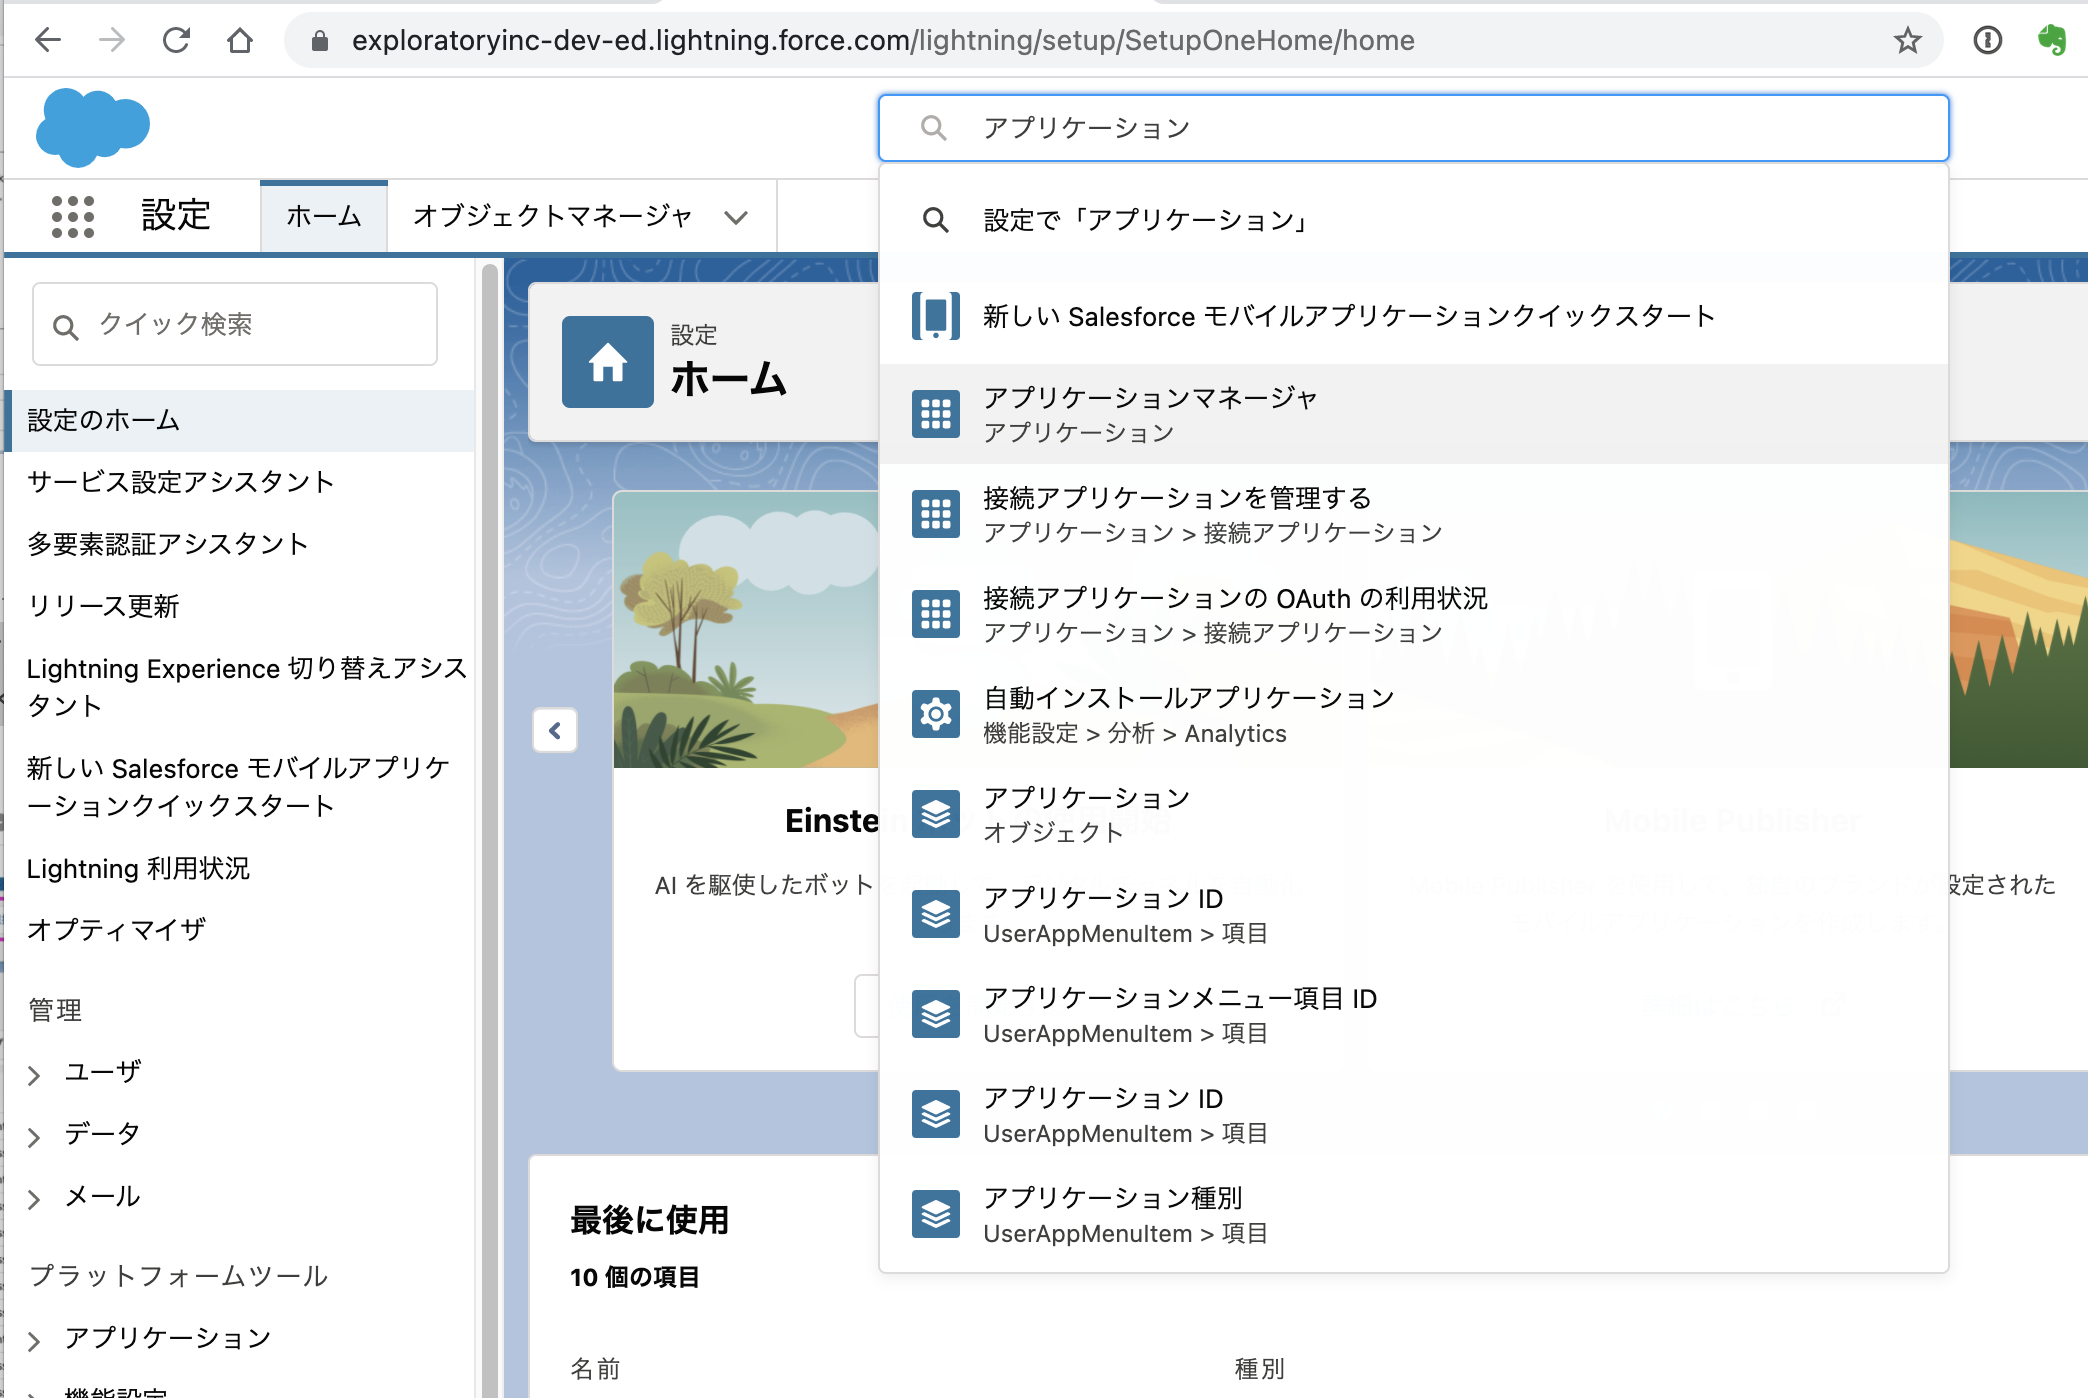
Task: Choose アプリケーションメニュー項目 ID result text
Action: 1180,998
